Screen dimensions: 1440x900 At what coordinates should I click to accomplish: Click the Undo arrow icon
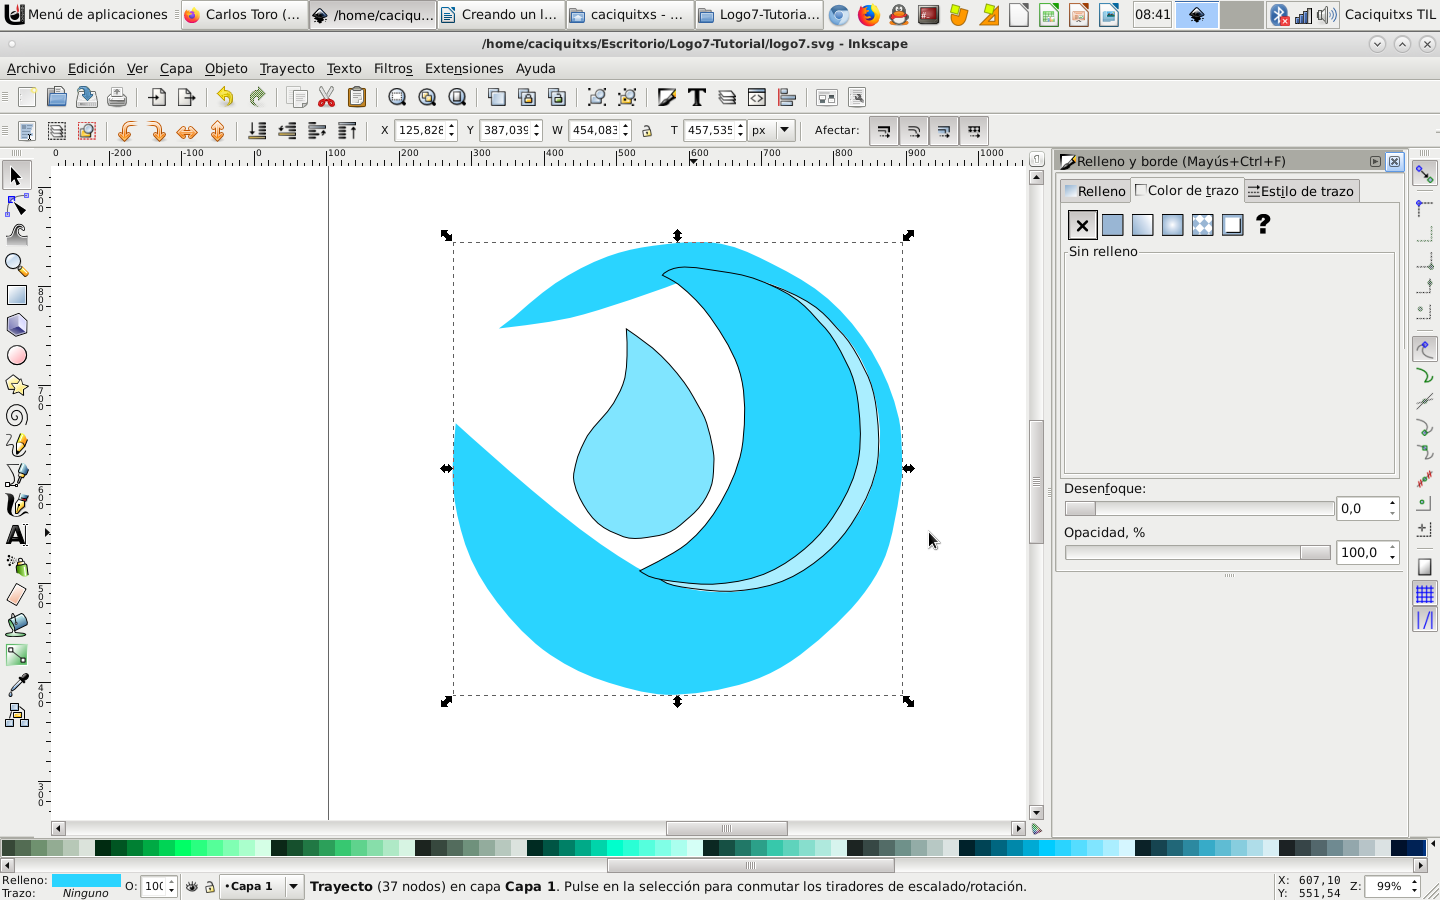click(225, 97)
